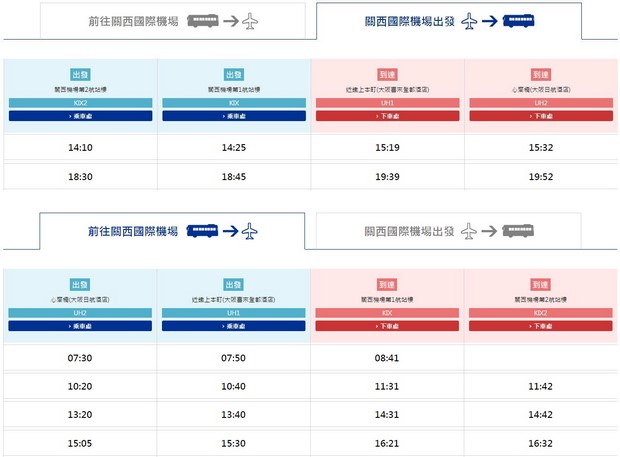620x457 pixels.
Task: Open 乘車處 button under UH2 in lower table
Action: [80, 326]
